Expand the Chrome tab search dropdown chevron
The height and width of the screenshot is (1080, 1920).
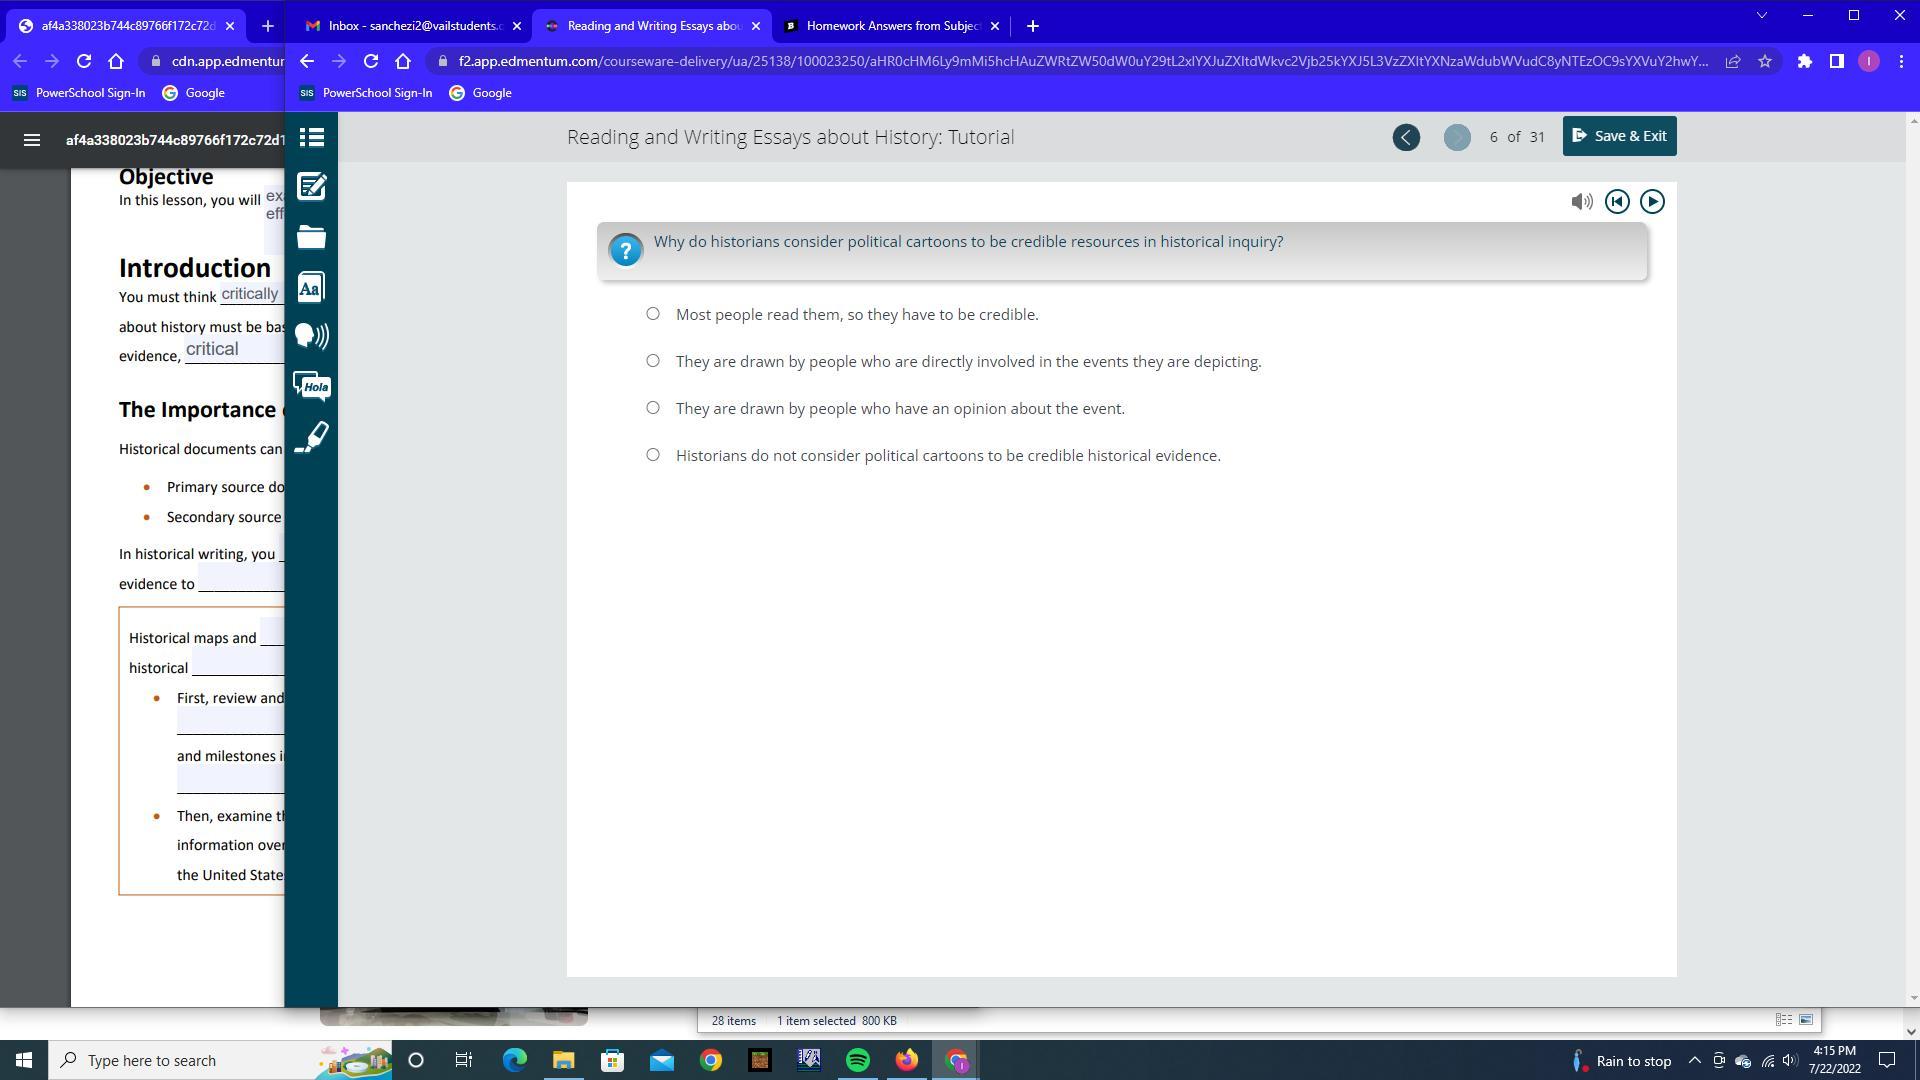pyautogui.click(x=1762, y=16)
